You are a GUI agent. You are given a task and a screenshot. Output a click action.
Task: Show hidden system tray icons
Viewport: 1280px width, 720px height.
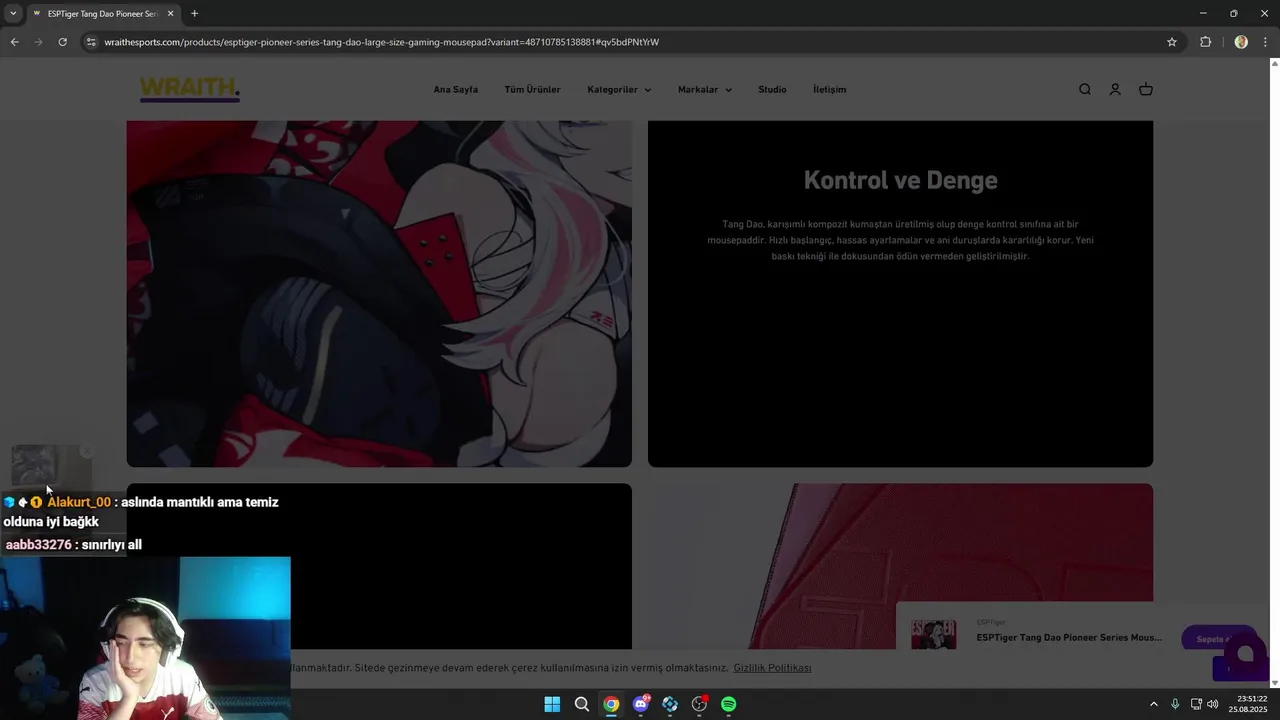pos(1153,704)
